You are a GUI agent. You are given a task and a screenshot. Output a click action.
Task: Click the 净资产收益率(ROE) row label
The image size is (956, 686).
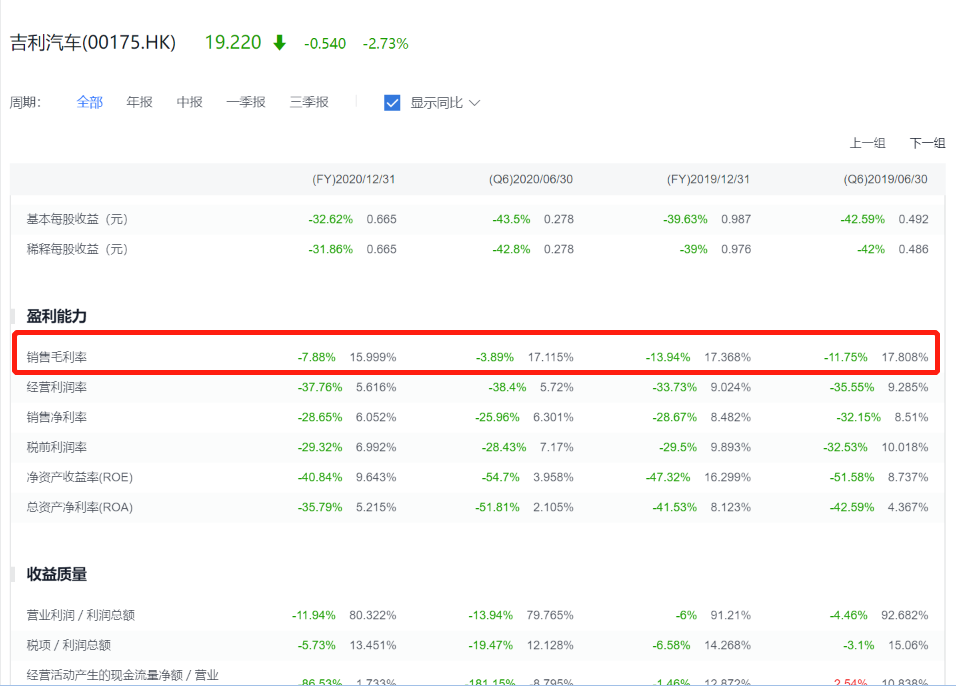click(80, 477)
